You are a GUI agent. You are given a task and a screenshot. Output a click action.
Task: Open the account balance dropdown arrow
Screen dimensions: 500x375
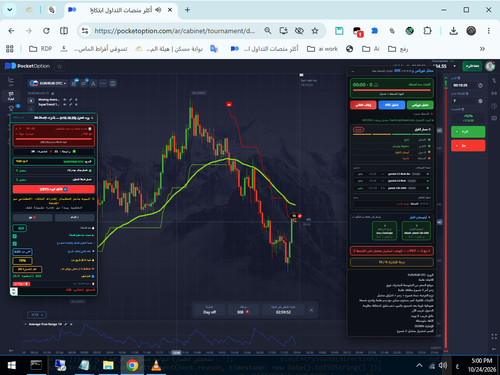point(454,66)
